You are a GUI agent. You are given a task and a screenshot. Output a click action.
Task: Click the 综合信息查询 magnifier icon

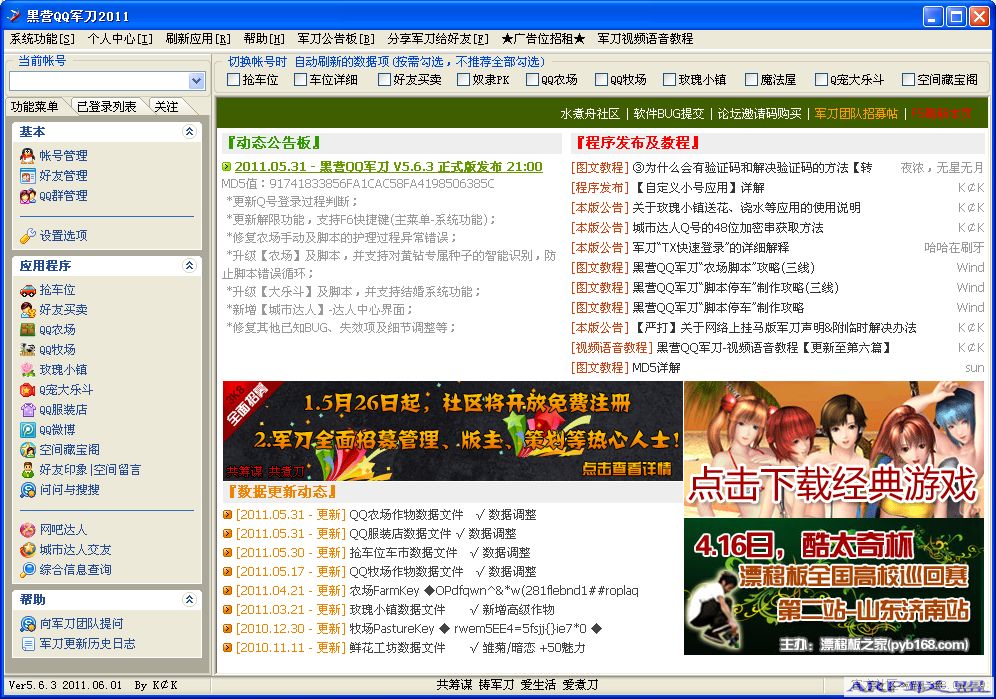click(x=27, y=570)
